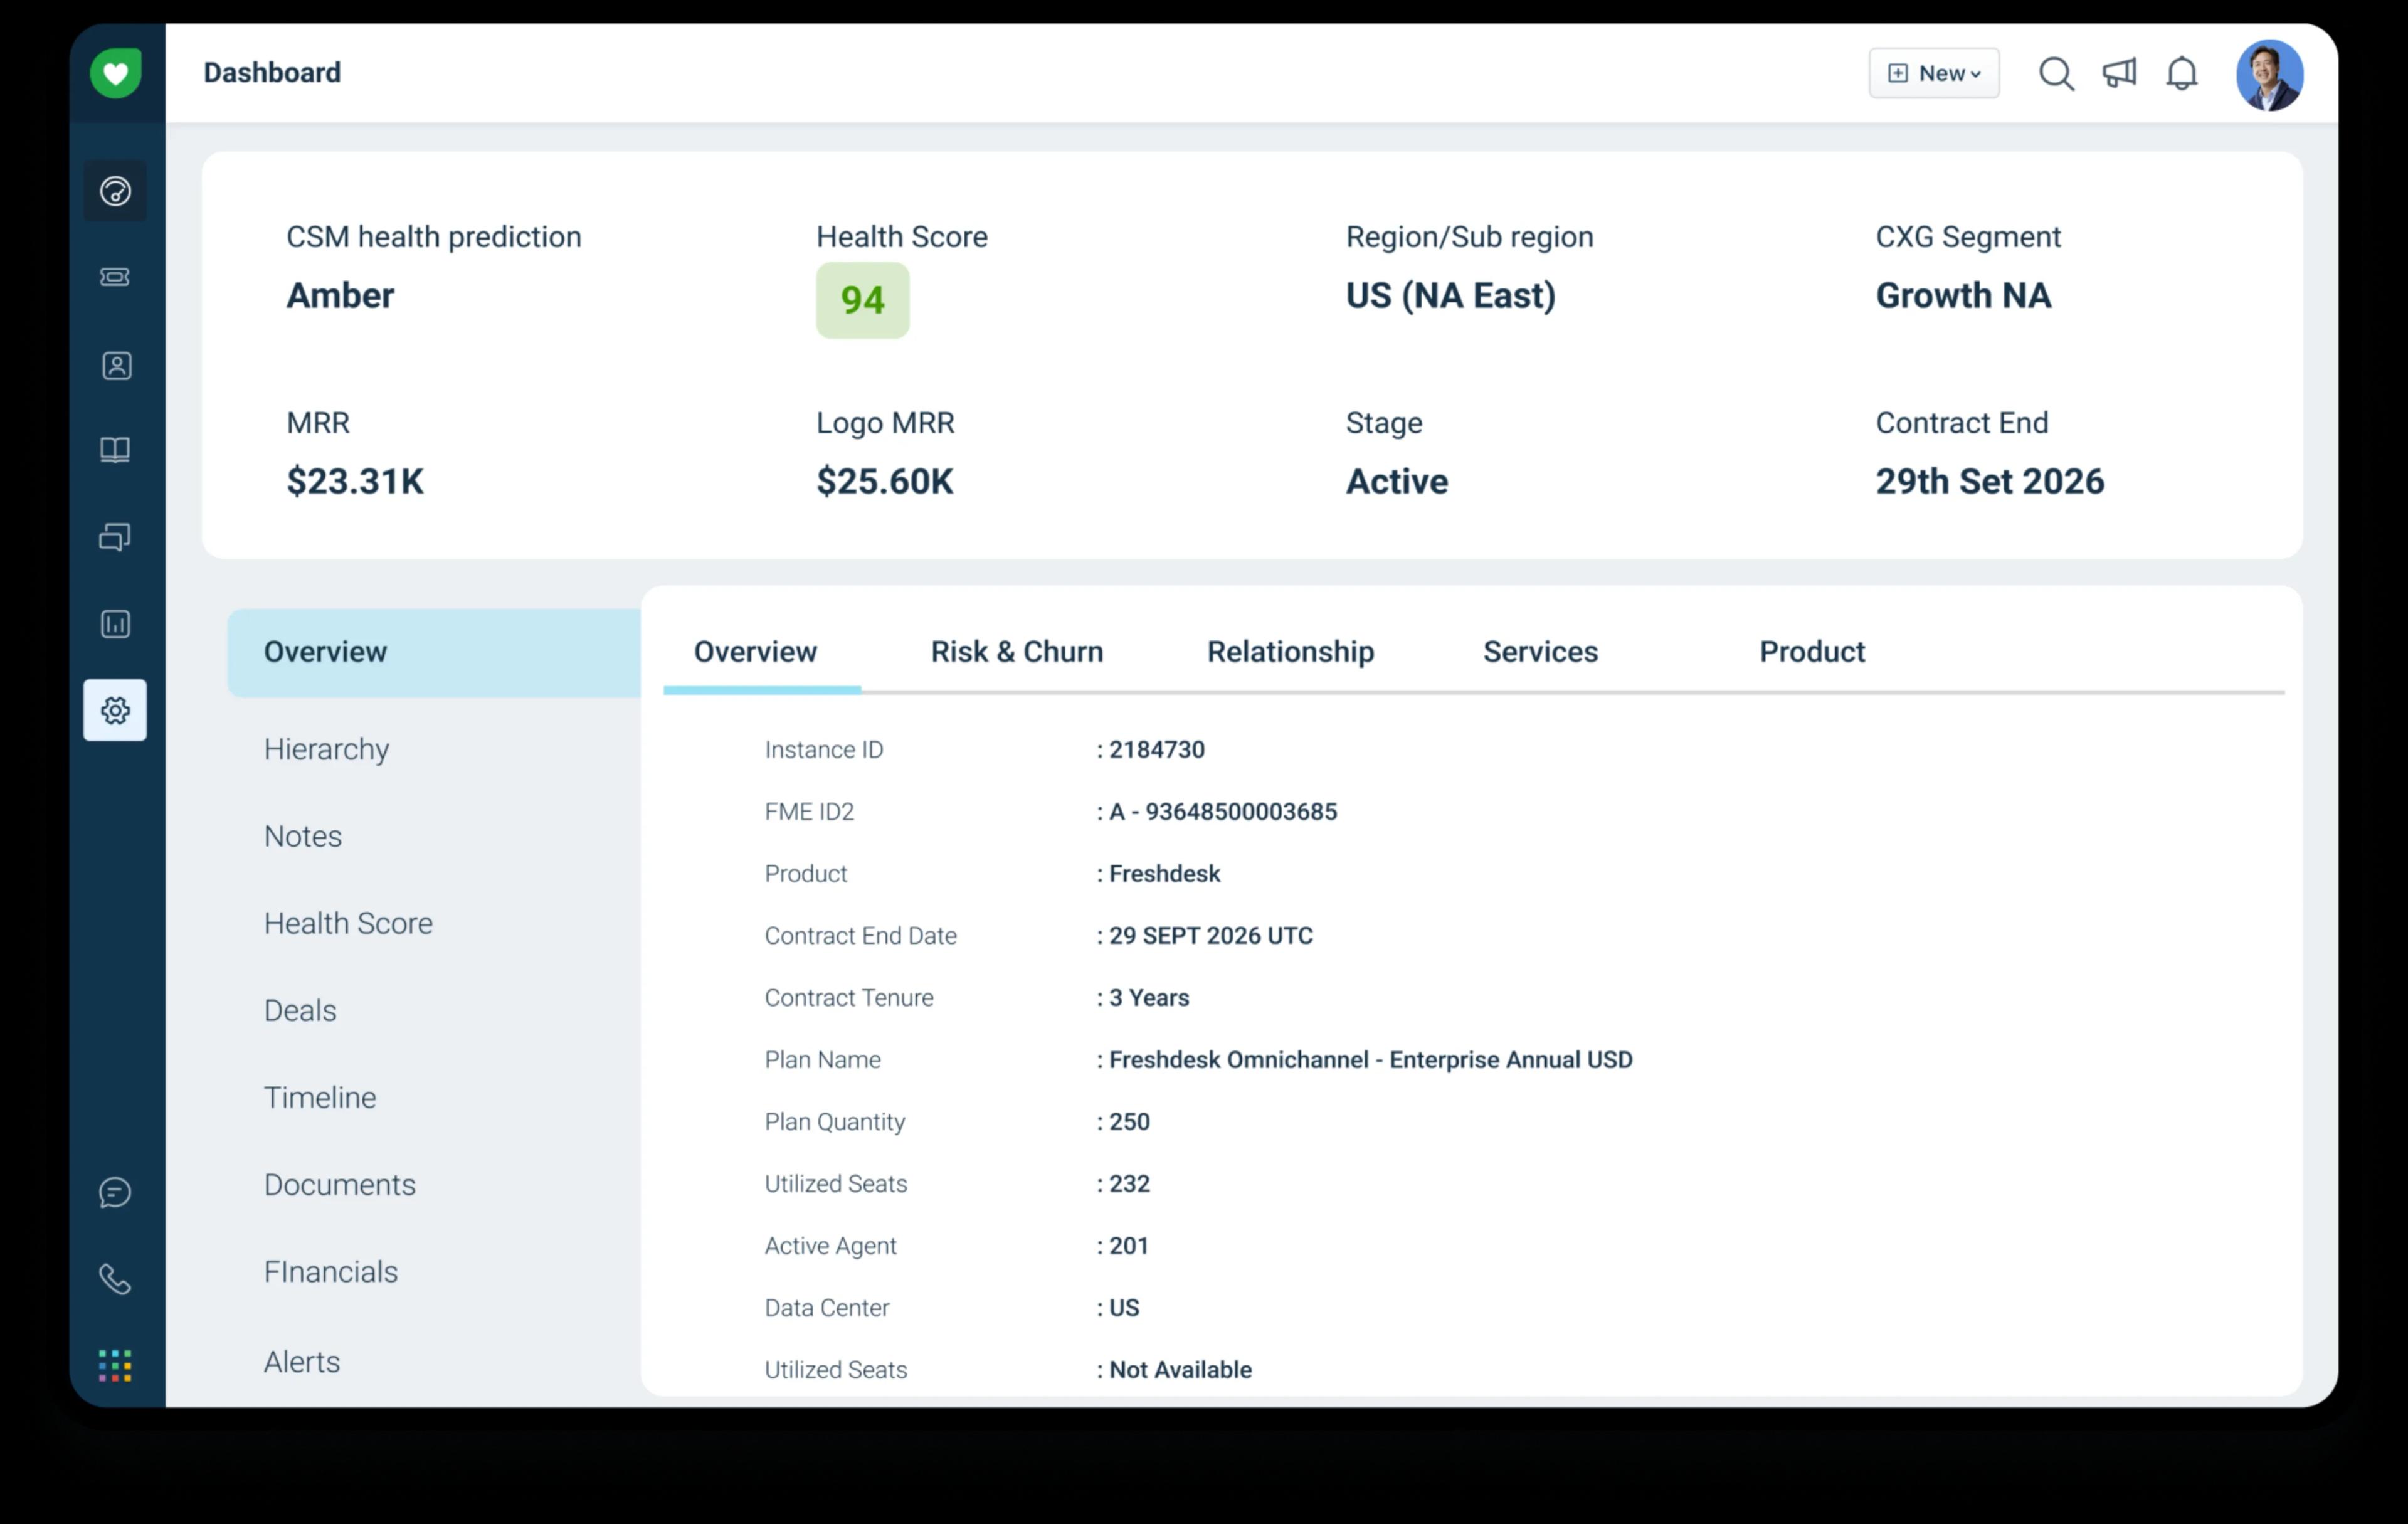This screenshot has height=1524, width=2408.
Task: Open the user profile avatar
Action: click(x=2270, y=73)
